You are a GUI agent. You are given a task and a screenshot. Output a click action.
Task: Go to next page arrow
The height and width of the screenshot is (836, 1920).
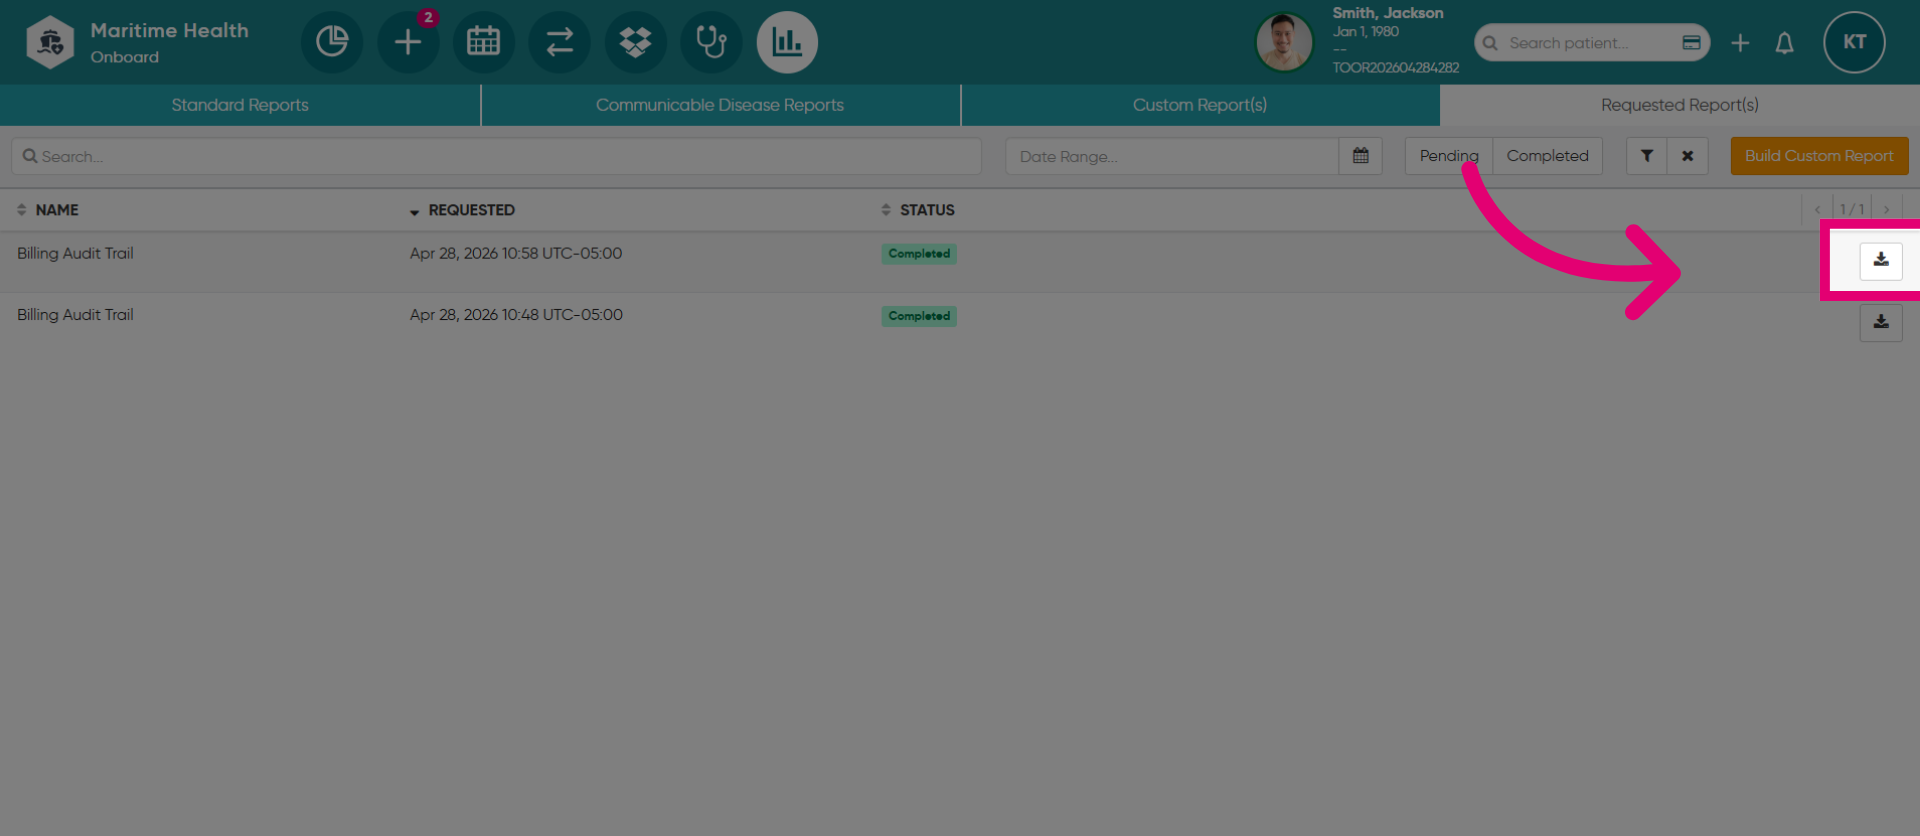(x=1887, y=210)
